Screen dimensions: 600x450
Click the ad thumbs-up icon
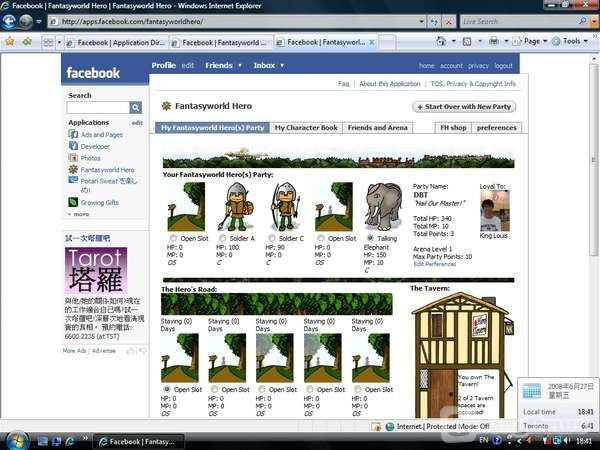130,351
